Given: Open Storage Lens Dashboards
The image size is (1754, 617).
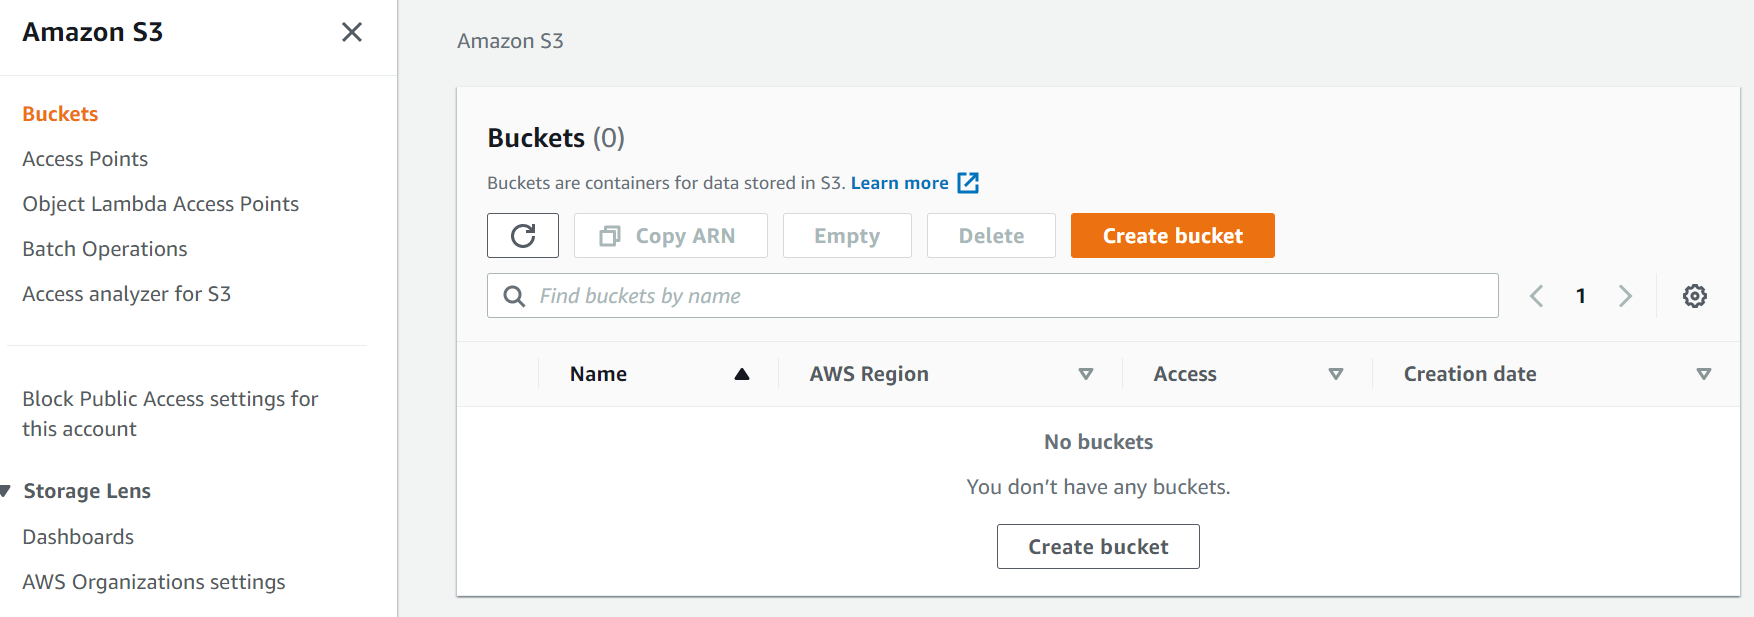Looking at the screenshot, I should click(78, 537).
